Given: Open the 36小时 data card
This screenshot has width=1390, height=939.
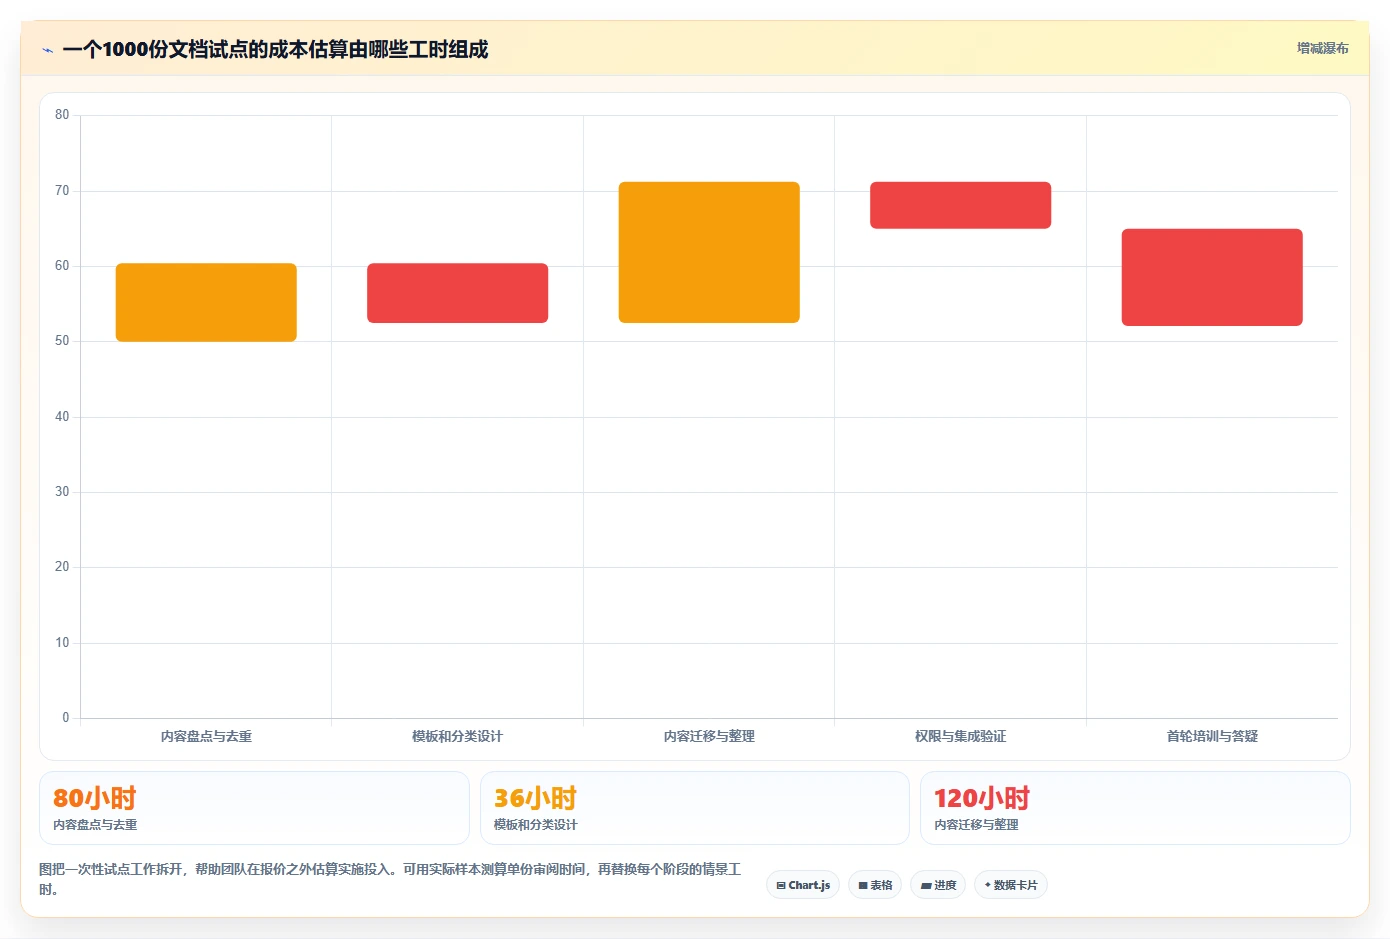Looking at the screenshot, I should (695, 808).
